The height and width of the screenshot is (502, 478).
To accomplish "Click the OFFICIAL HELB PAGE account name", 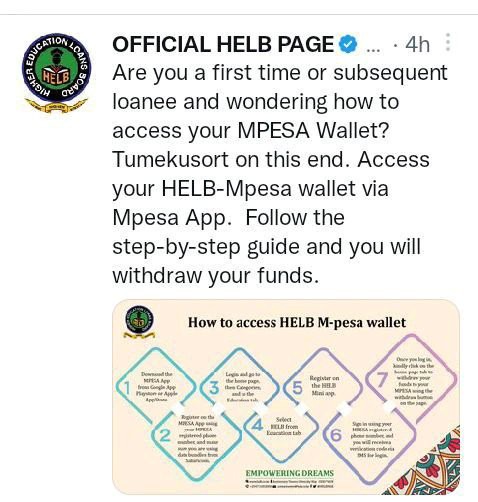I will (x=223, y=44).
